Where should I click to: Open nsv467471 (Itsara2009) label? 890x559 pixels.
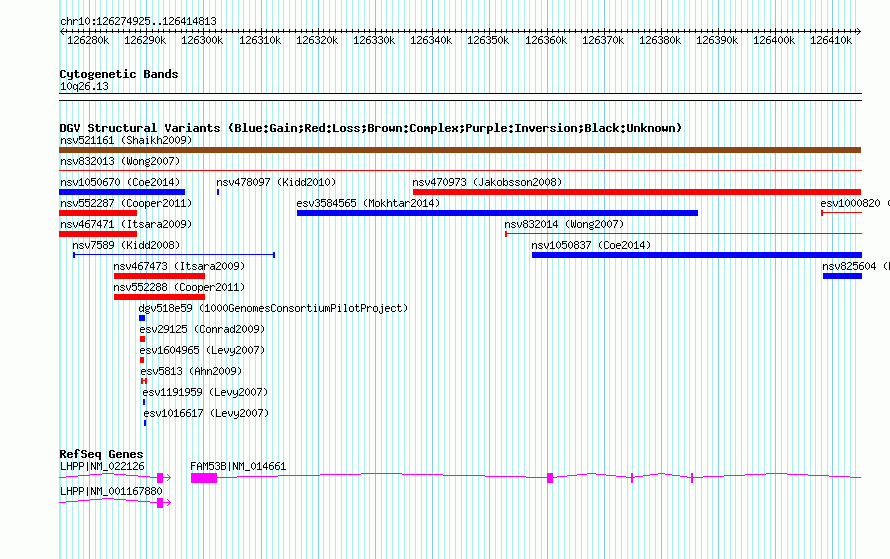coord(126,224)
